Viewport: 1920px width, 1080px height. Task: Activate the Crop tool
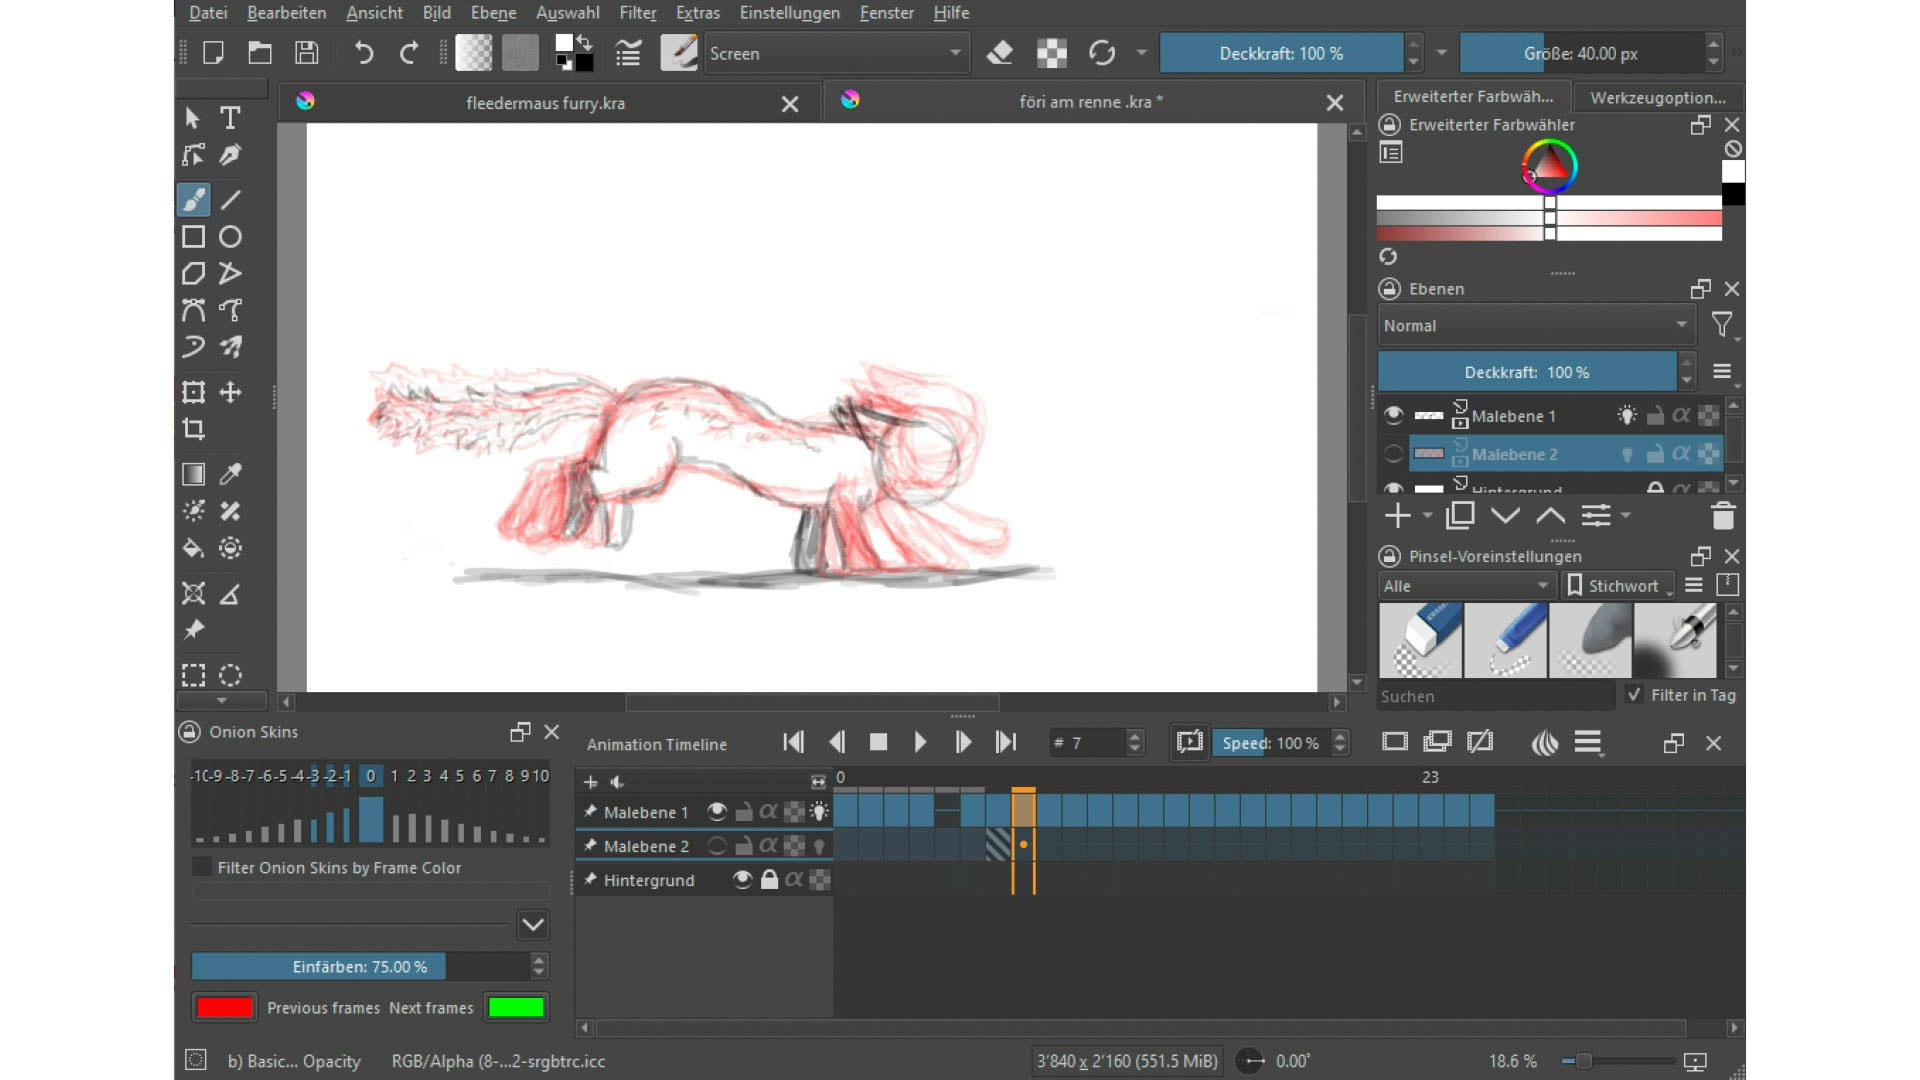pos(193,429)
